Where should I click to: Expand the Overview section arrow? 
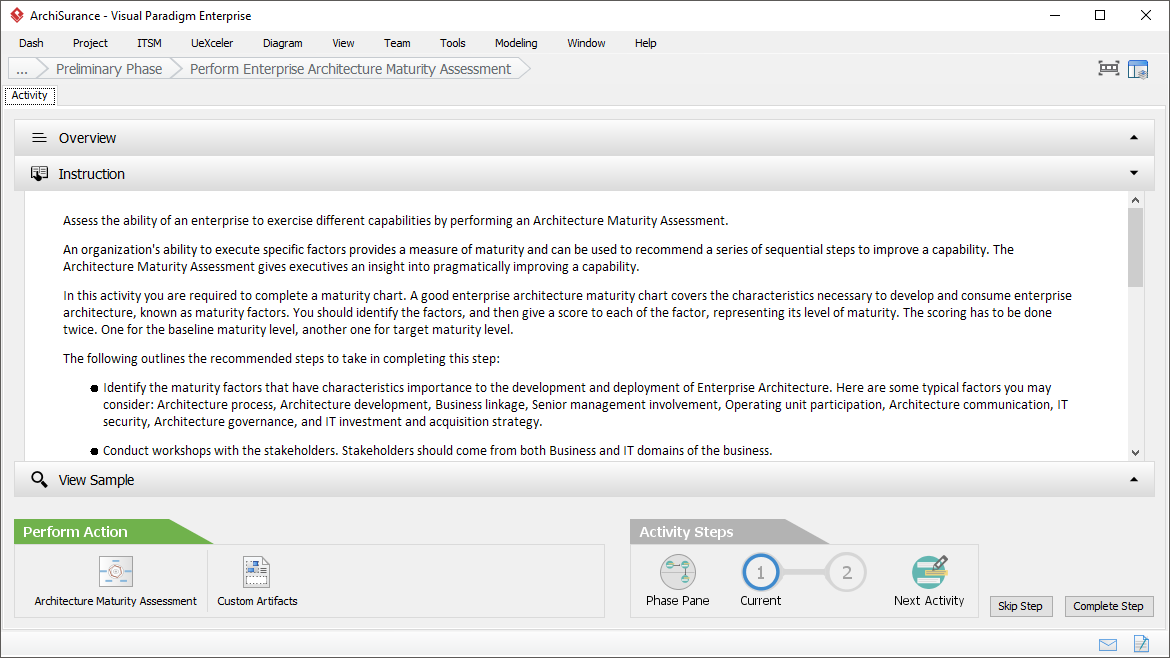[x=1133, y=137]
